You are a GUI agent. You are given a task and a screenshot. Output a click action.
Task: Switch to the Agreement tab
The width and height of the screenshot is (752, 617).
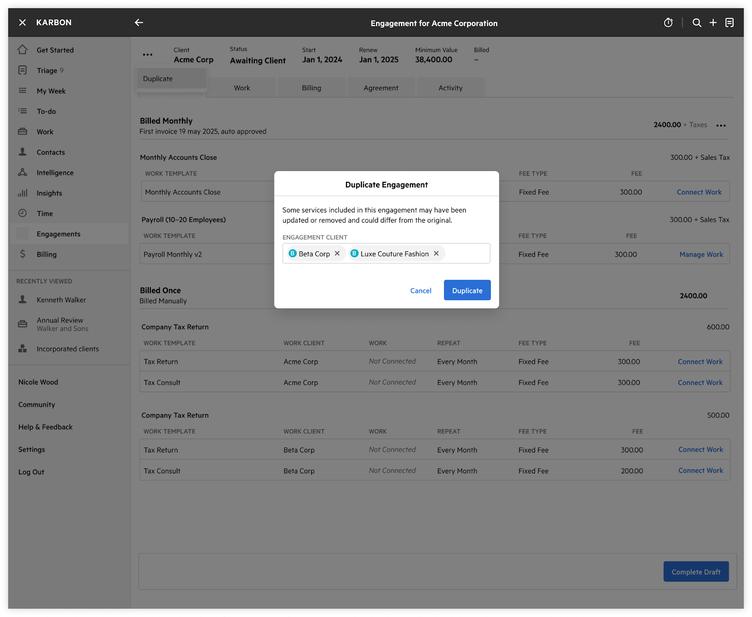click(x=381, y=88)
